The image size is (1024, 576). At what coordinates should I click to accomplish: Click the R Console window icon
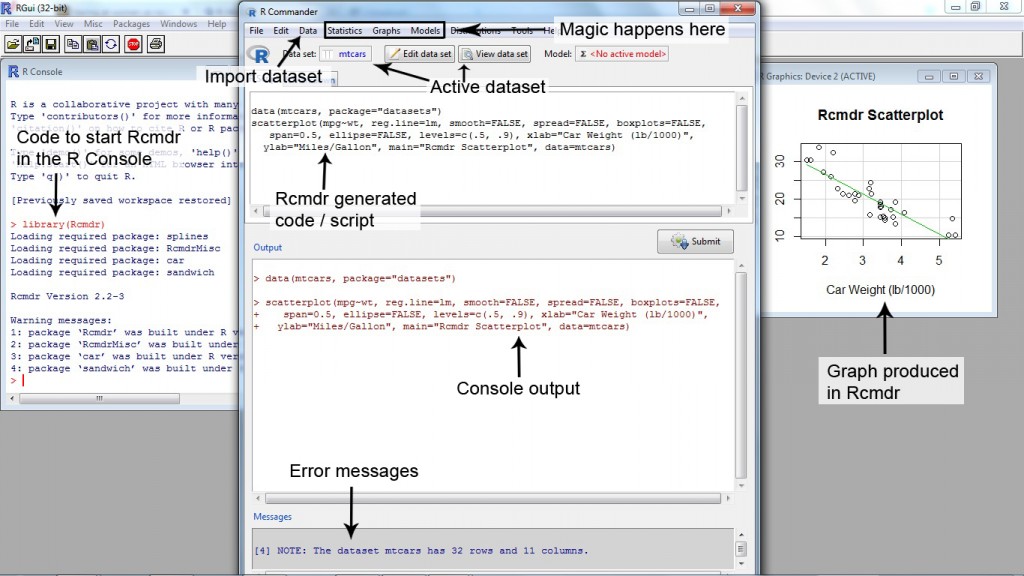13,71
